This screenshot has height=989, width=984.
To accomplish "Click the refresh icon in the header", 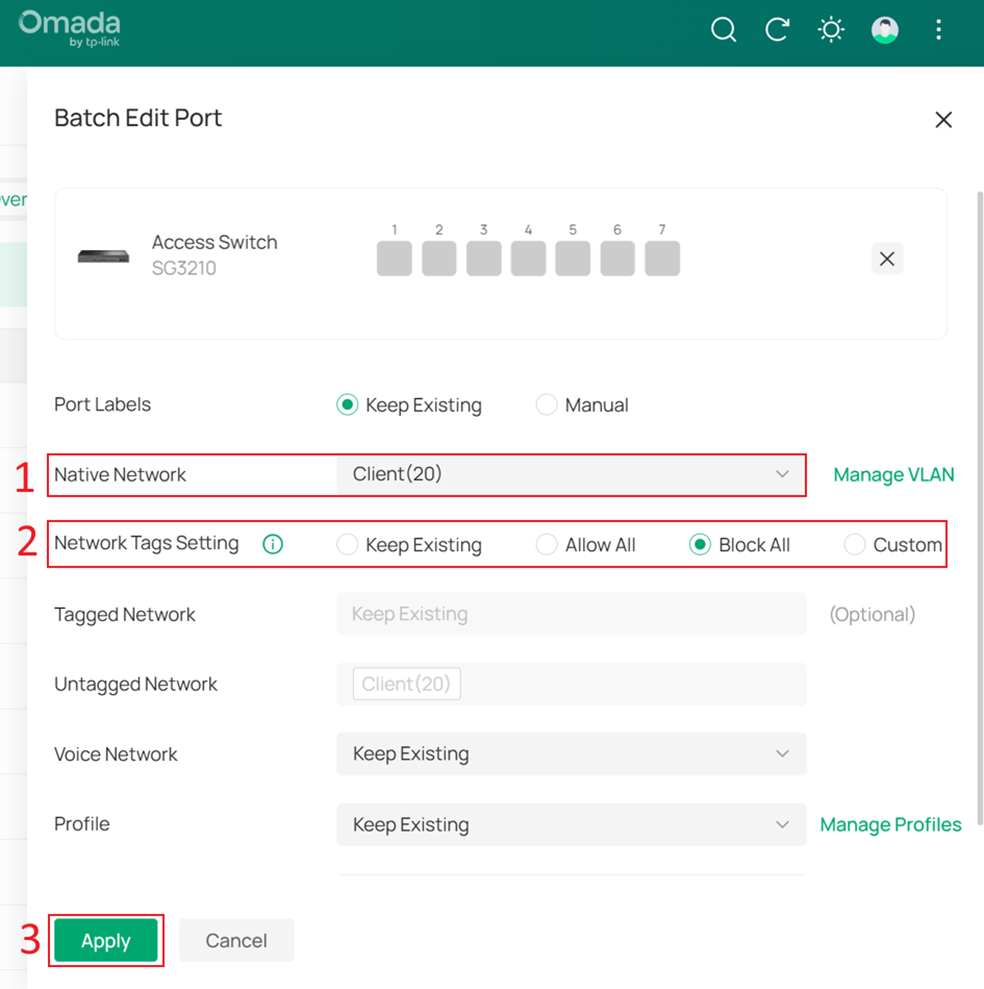I will coord(777,30).
